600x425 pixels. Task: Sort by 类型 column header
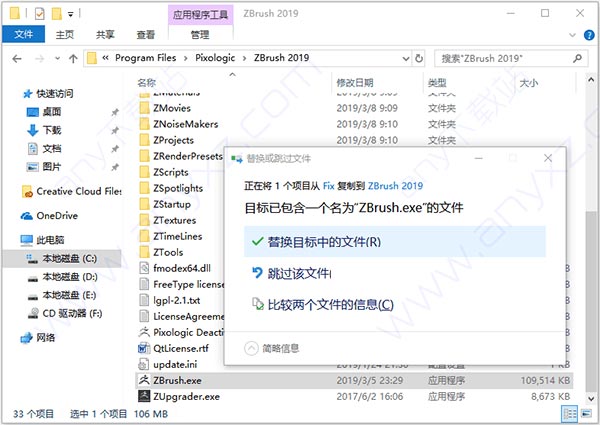coord(437,83)
